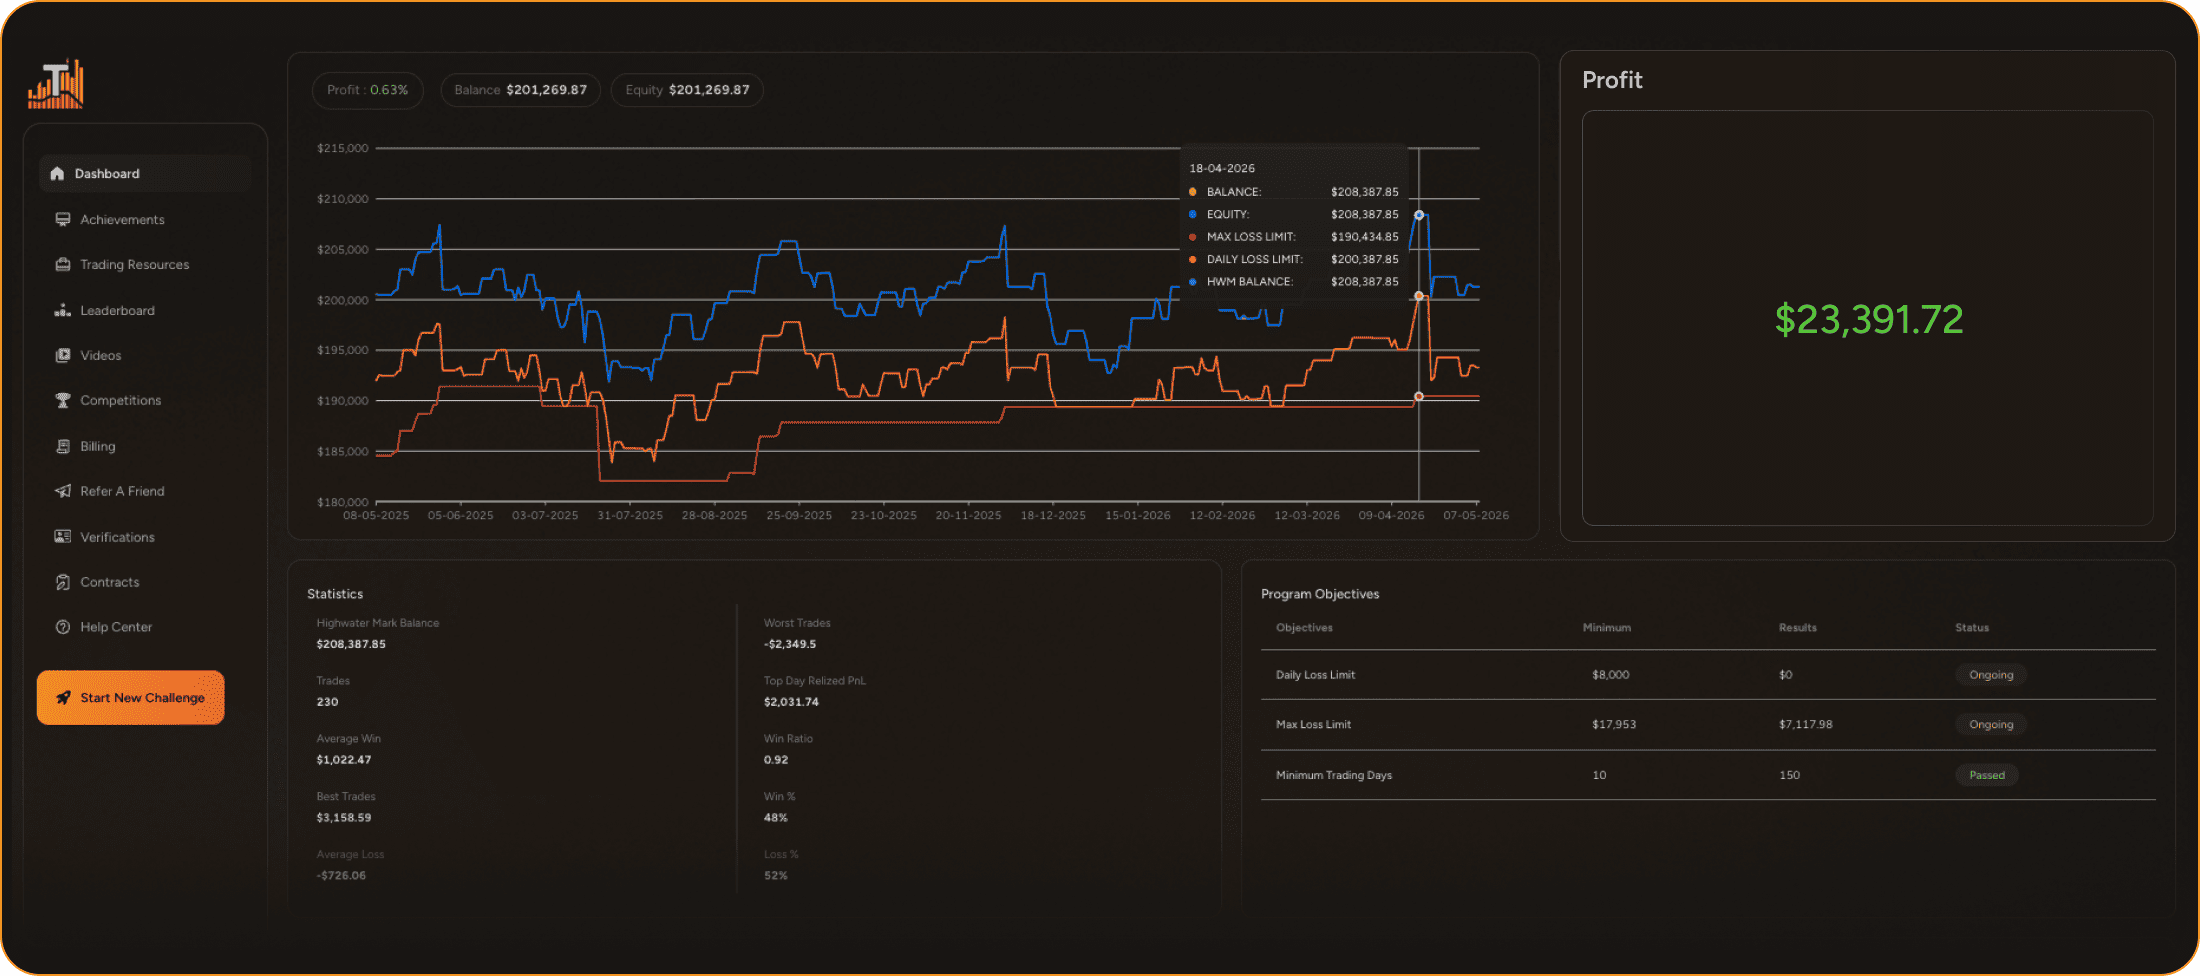Click the Help Center question mark icon
2200x976 pixels.
pos(63,627)
